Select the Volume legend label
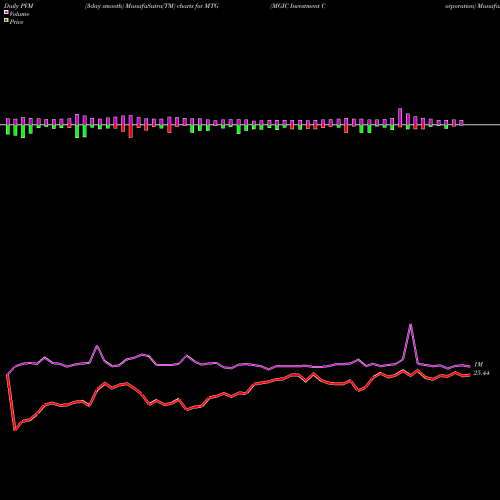The height and width of the screenshot is (500, 500). (x=19, y=14)
